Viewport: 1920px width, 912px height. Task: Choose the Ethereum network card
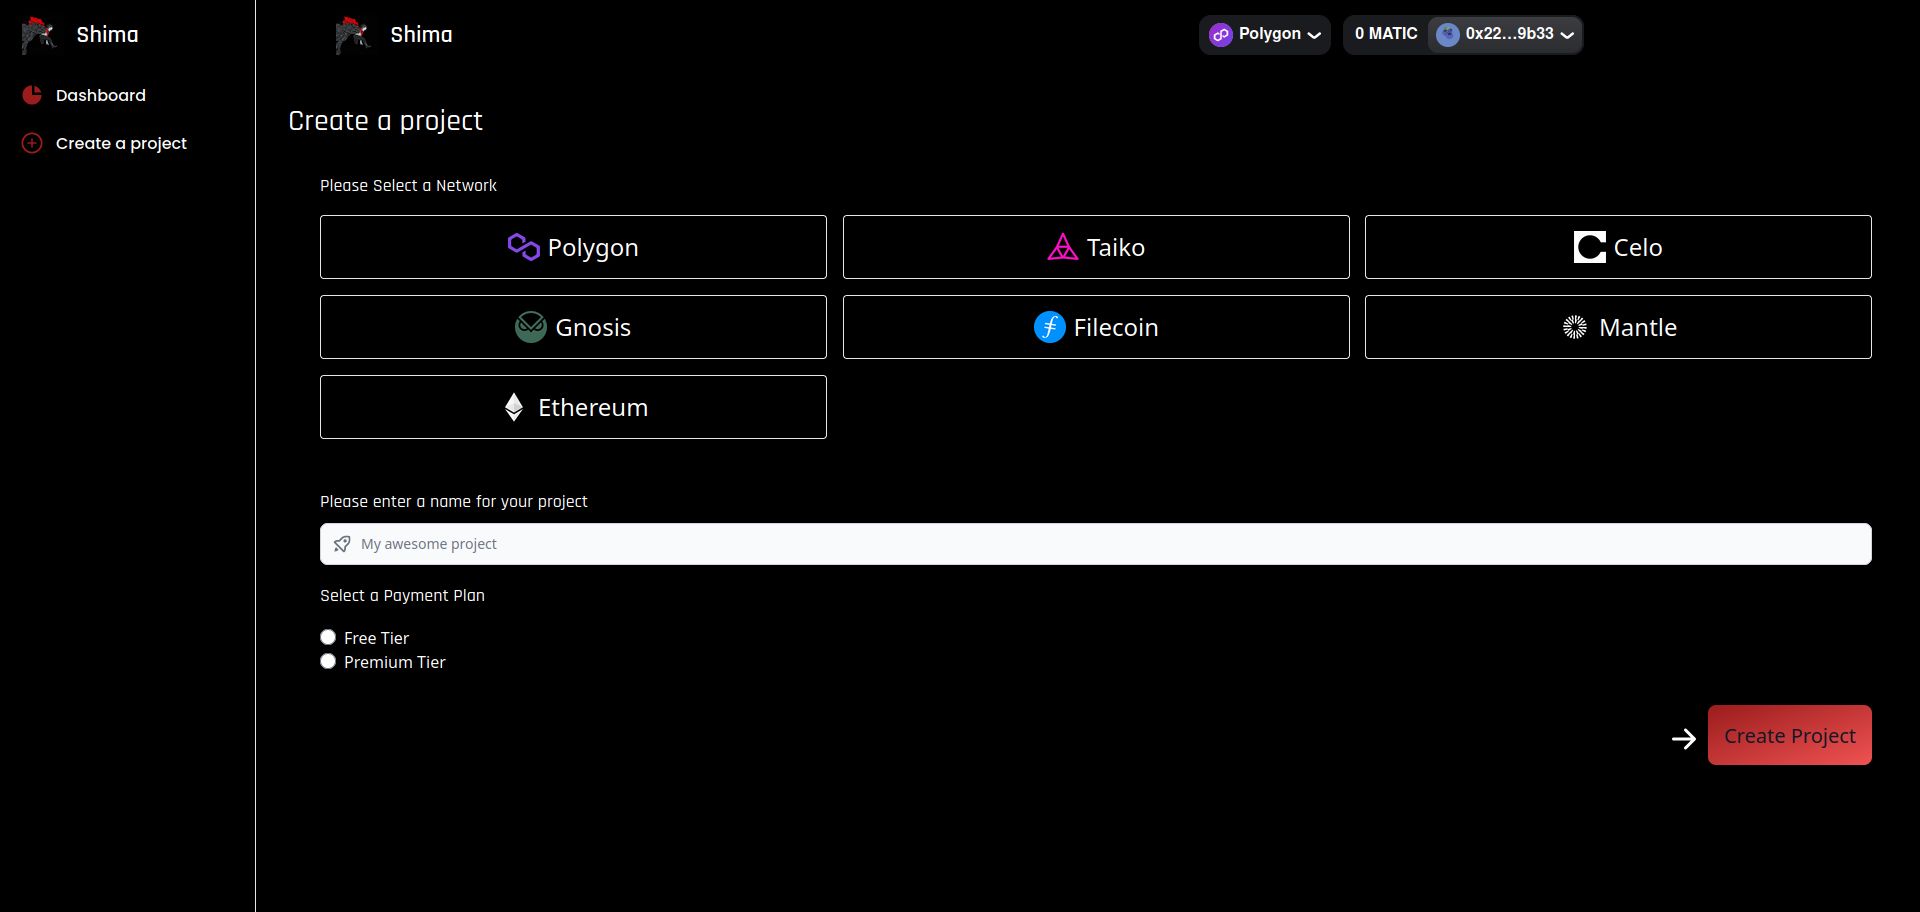click(x=573, y=407)
